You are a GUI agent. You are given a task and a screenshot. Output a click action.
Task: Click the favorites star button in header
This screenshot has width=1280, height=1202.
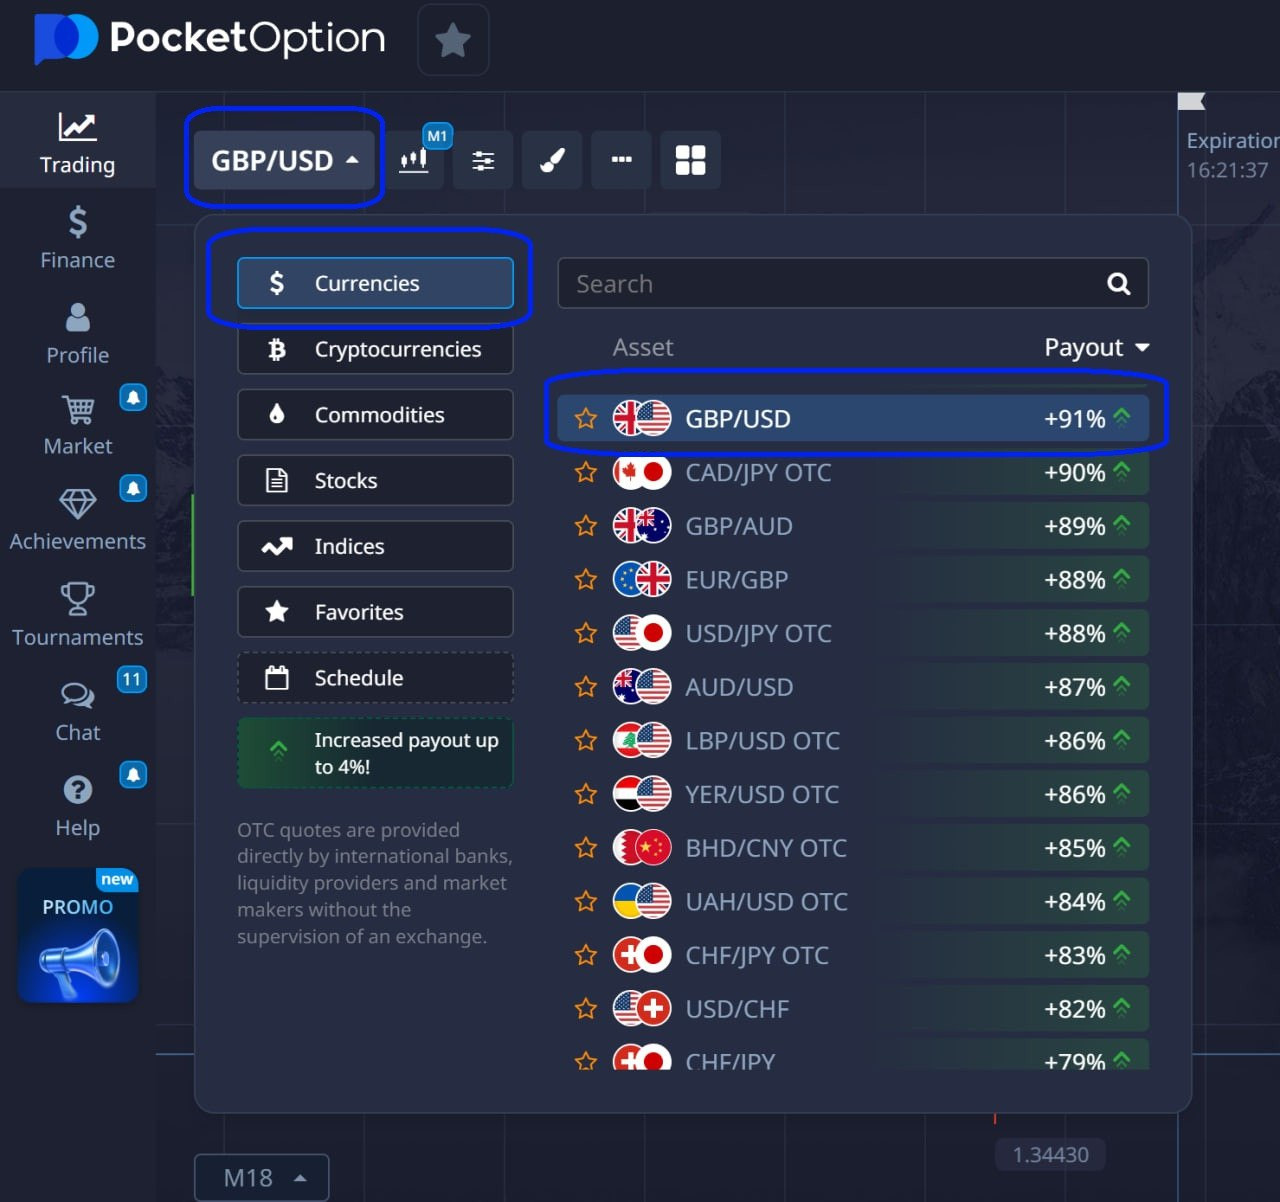point(453,40)
